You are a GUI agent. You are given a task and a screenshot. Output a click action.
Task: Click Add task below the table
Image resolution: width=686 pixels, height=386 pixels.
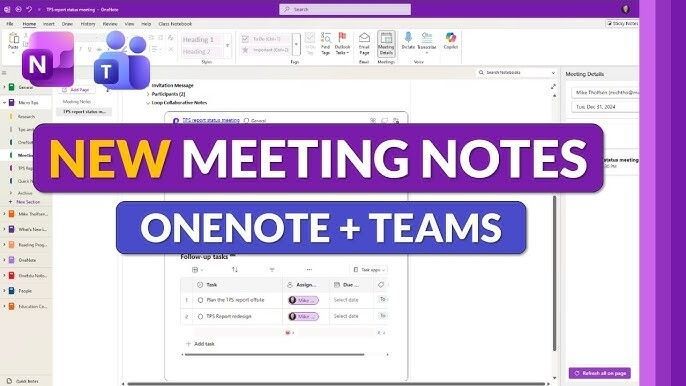[x=200, y=344]
